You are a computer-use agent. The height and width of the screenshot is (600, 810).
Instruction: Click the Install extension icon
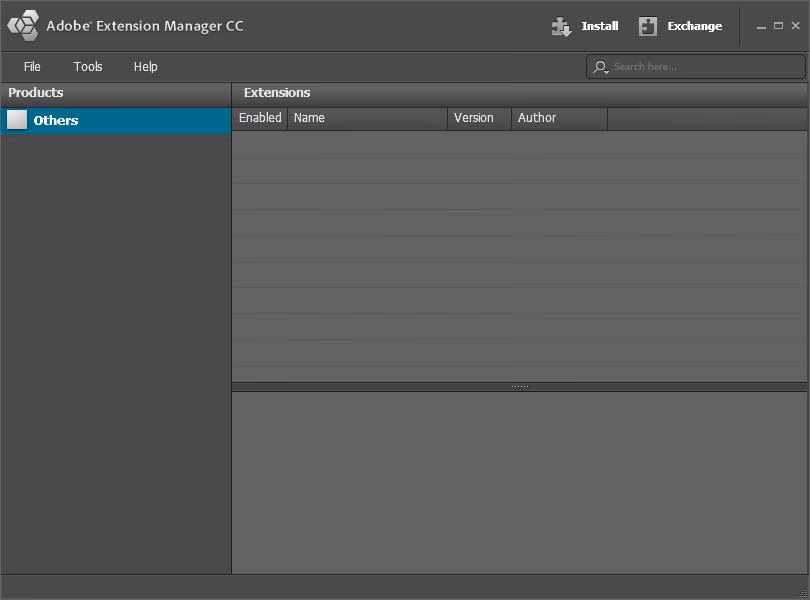[x=562, y=26]
